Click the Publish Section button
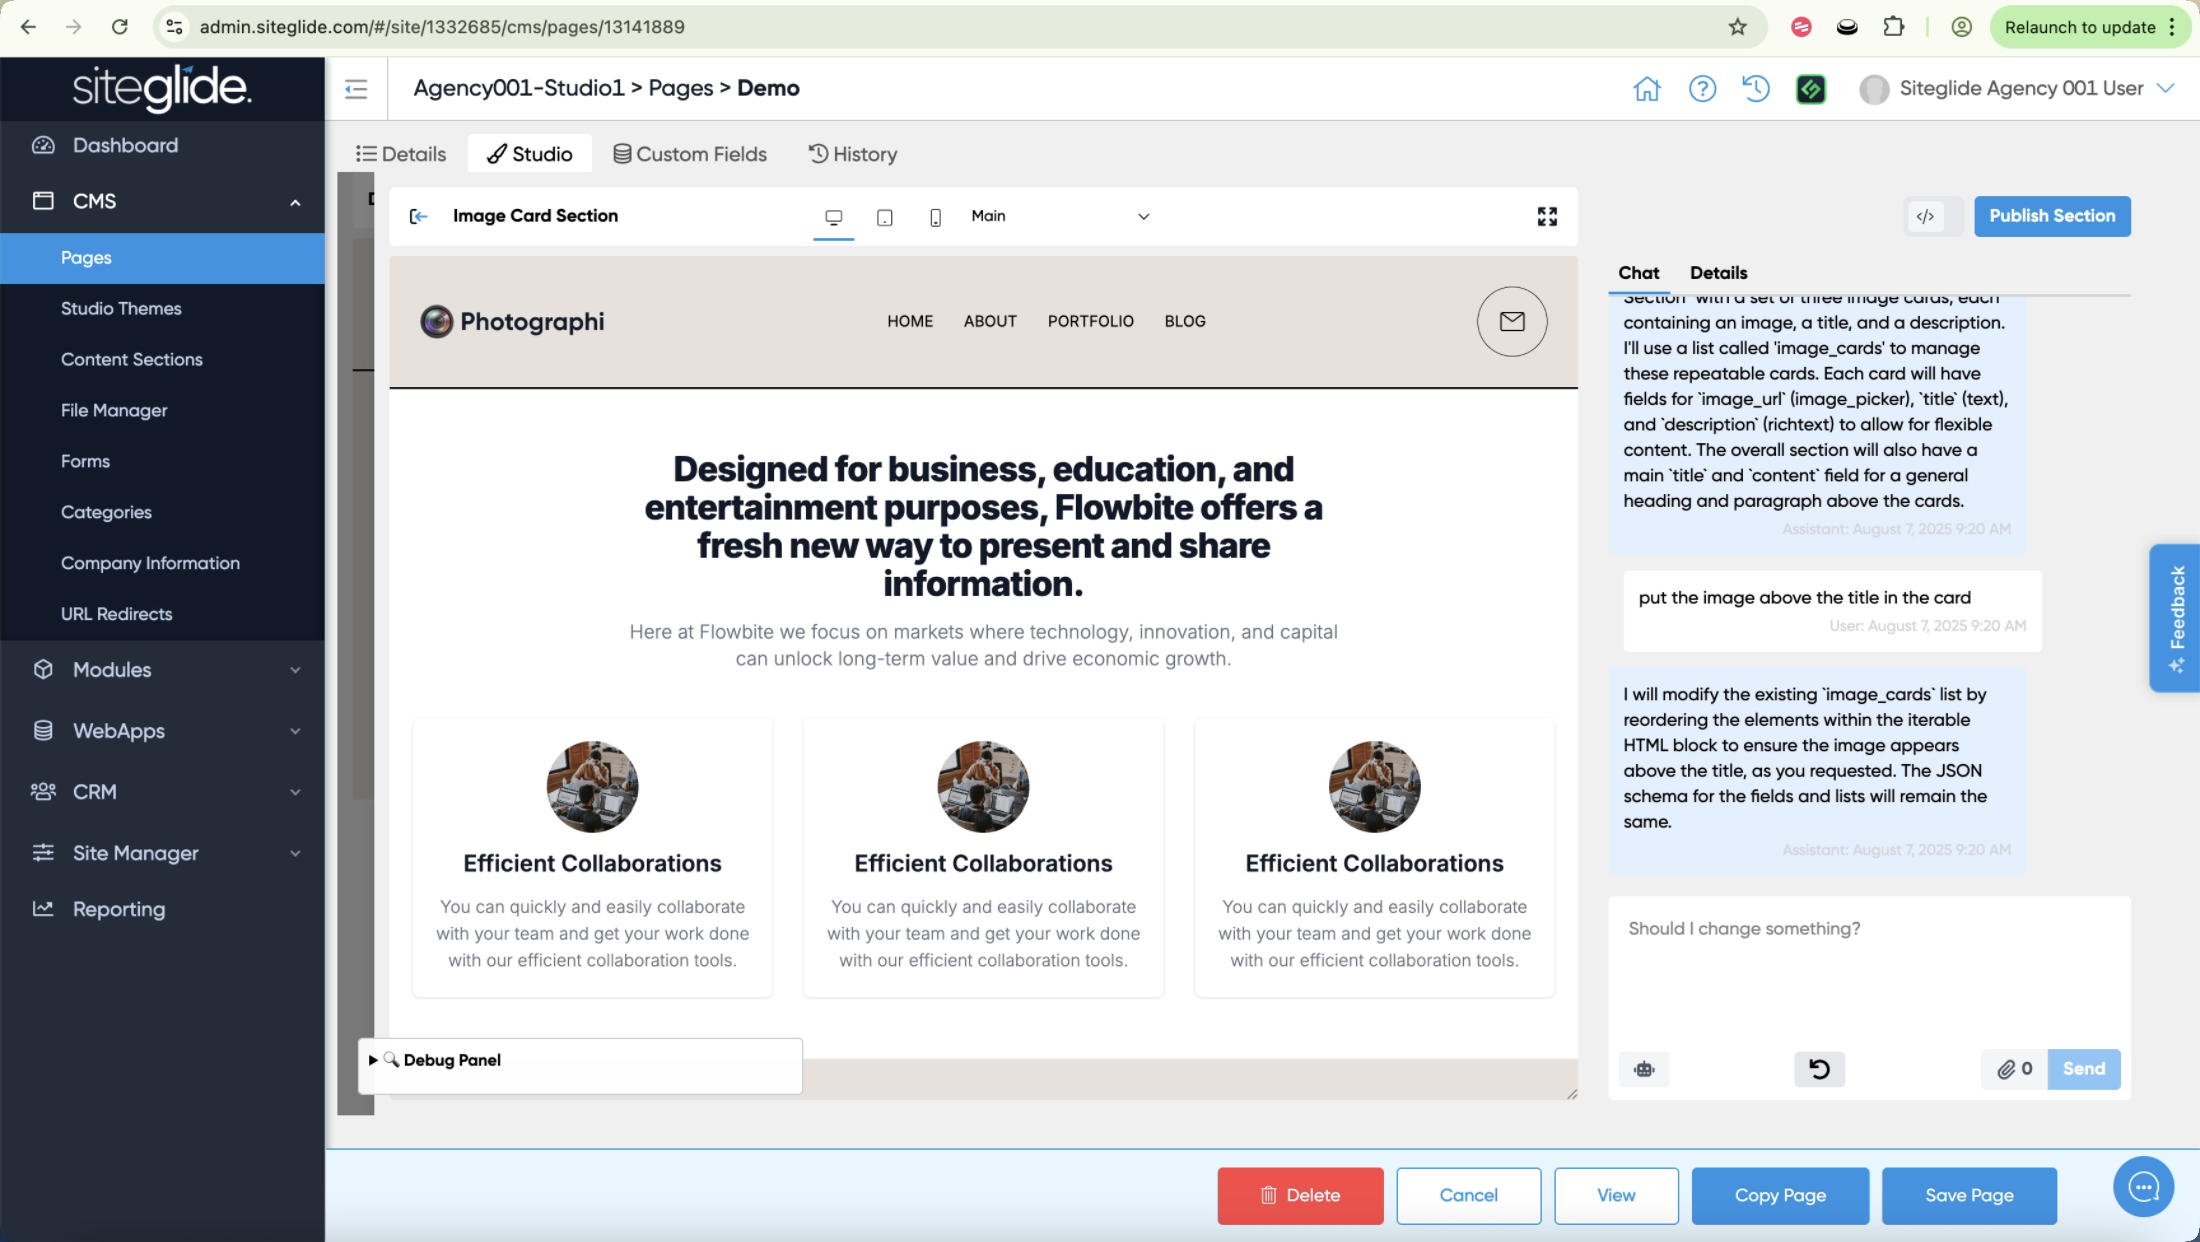2200x1242 pixels. 2052,216
